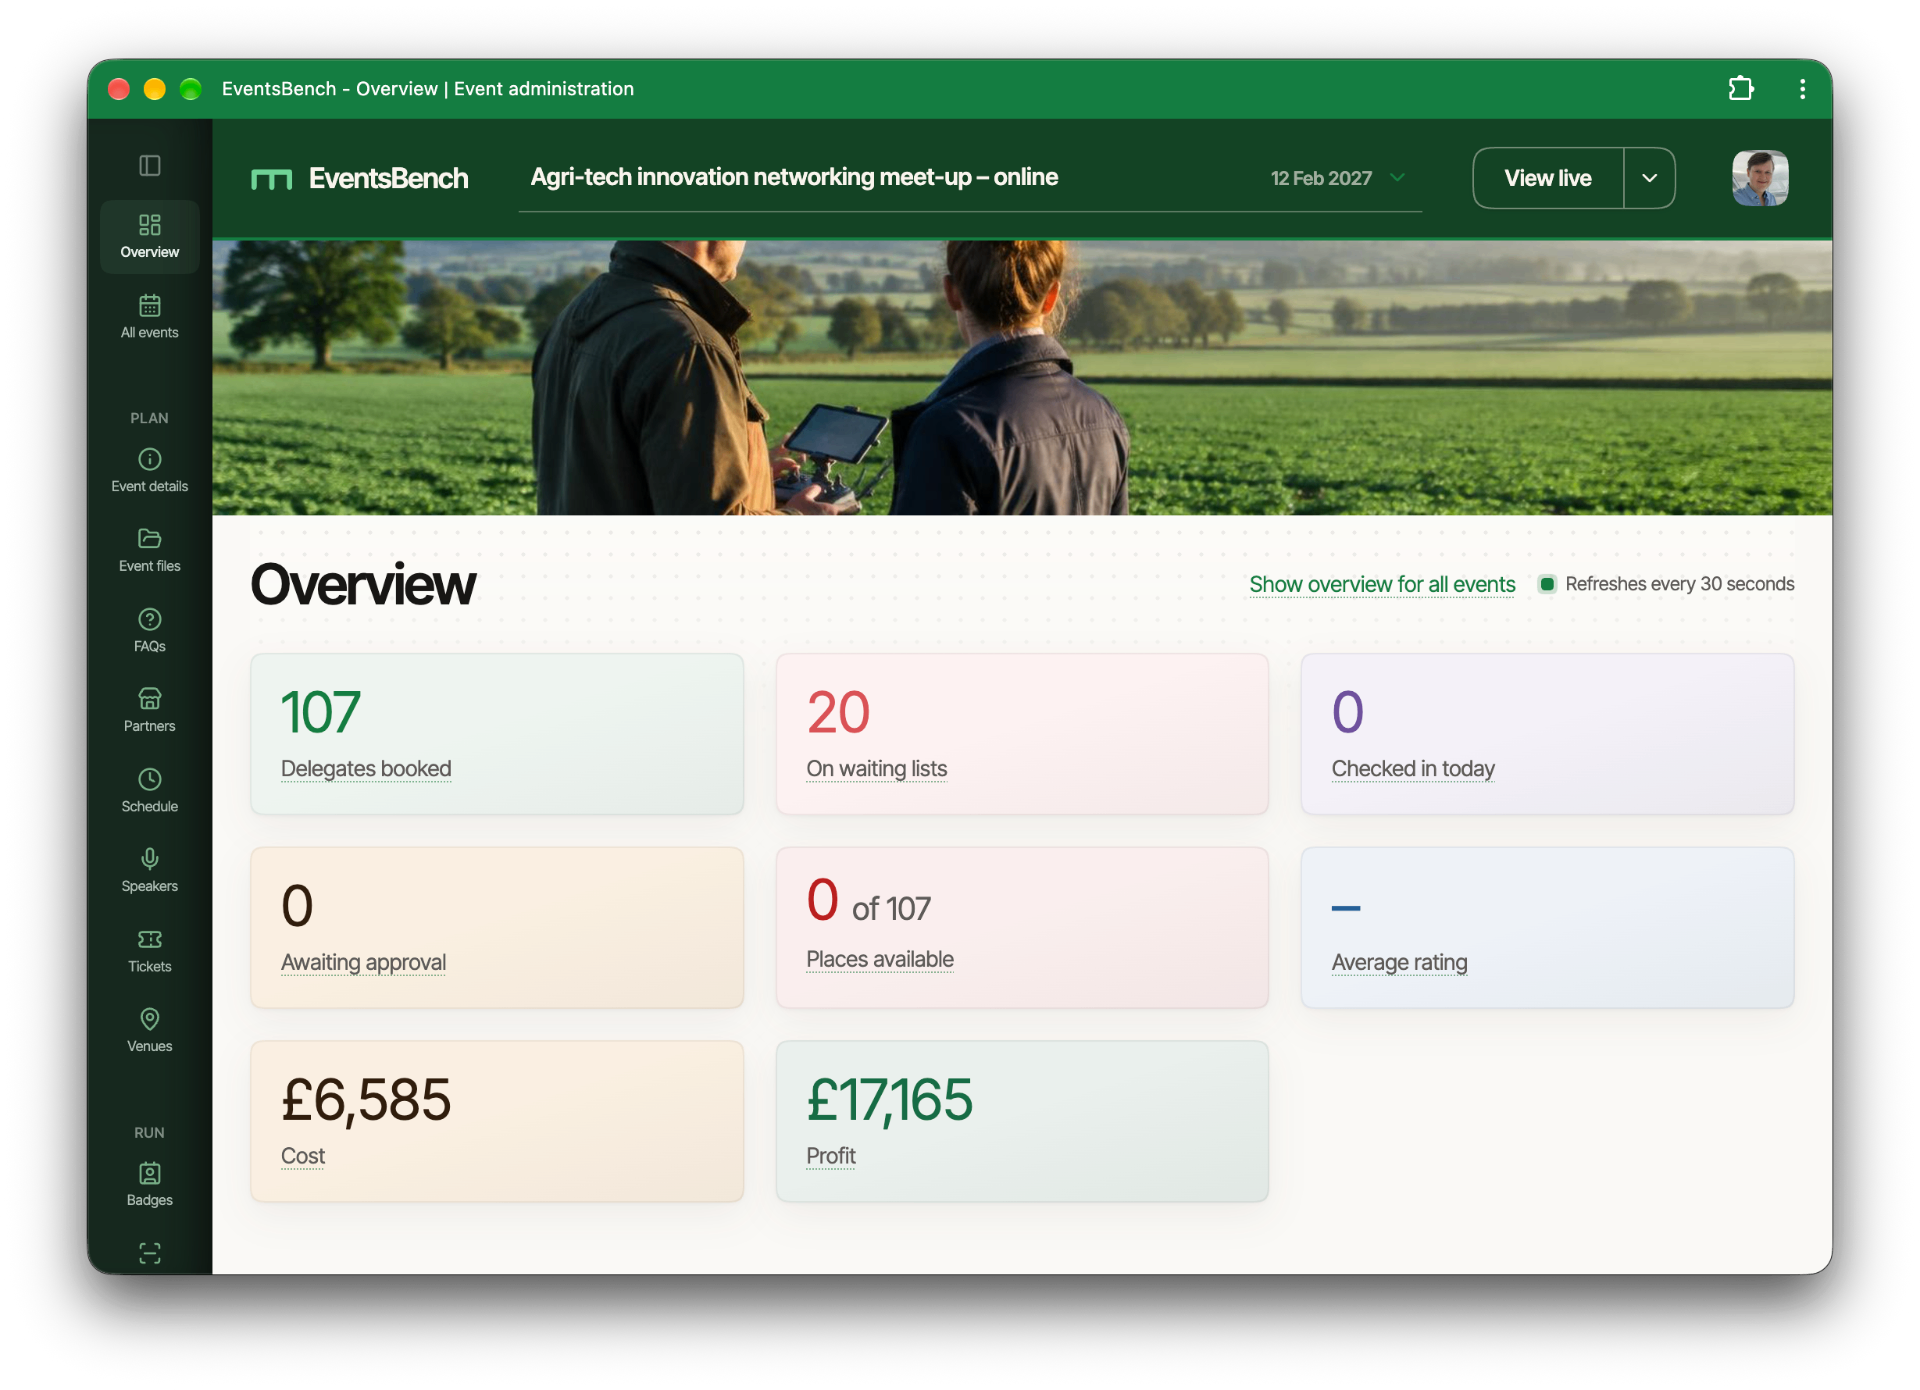Screen dimensions: 1920x1390
Task: Click the EventsBench logo
Action: coord(360,178)
